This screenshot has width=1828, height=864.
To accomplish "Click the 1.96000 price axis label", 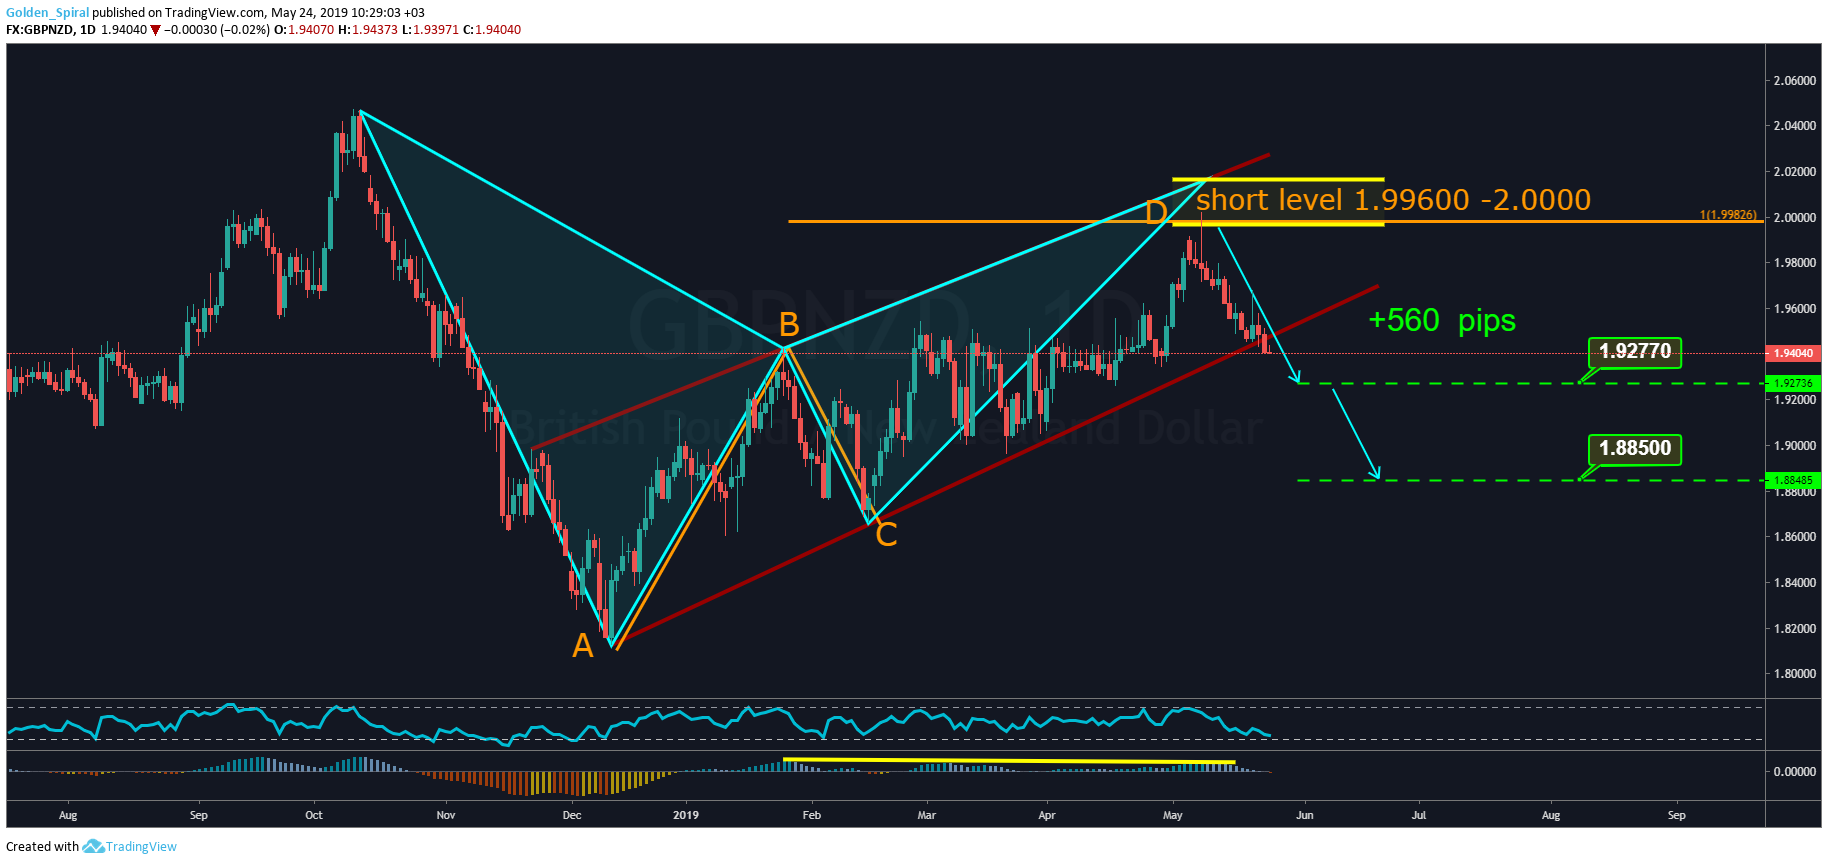I will [x=1795, y=309].
